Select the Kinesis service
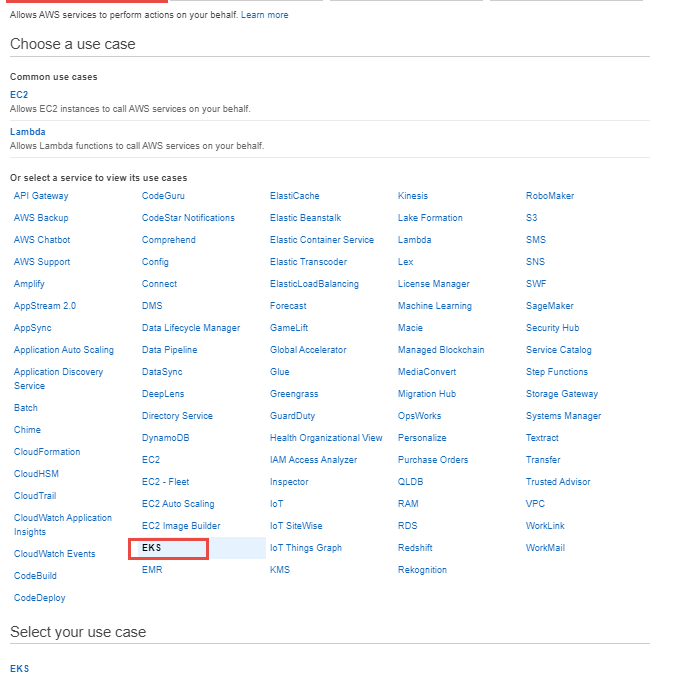 point(413,196)
